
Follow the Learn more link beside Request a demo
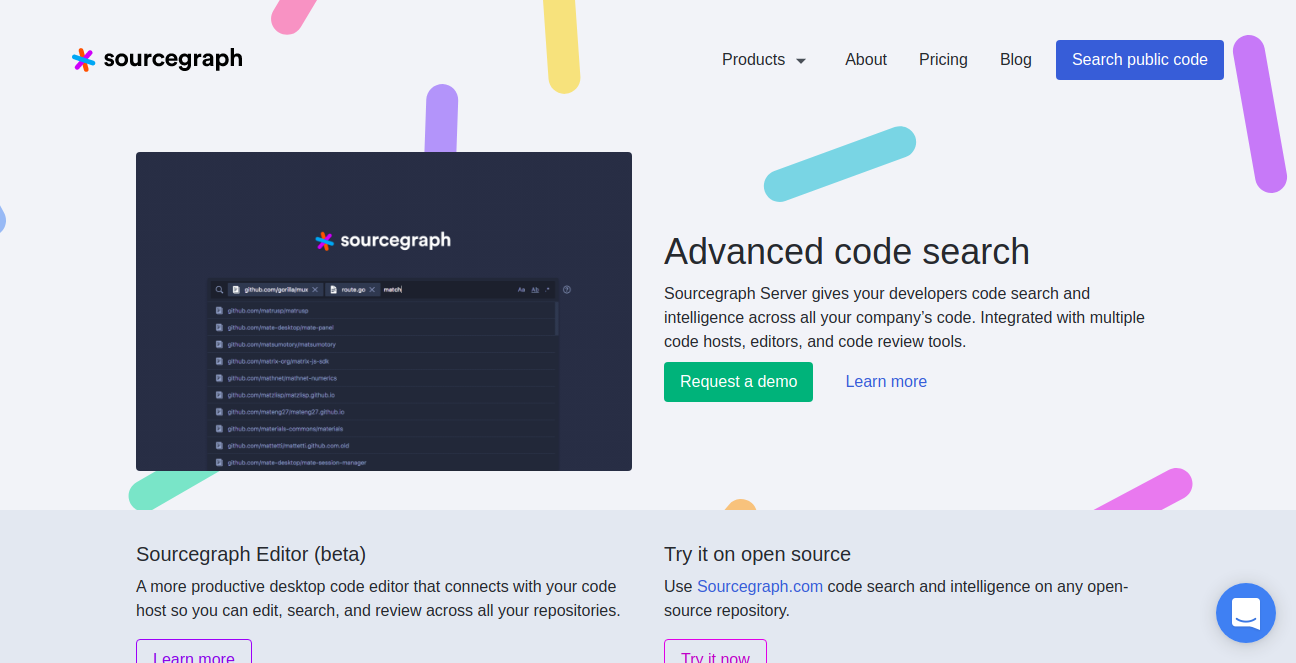[886, 382]
